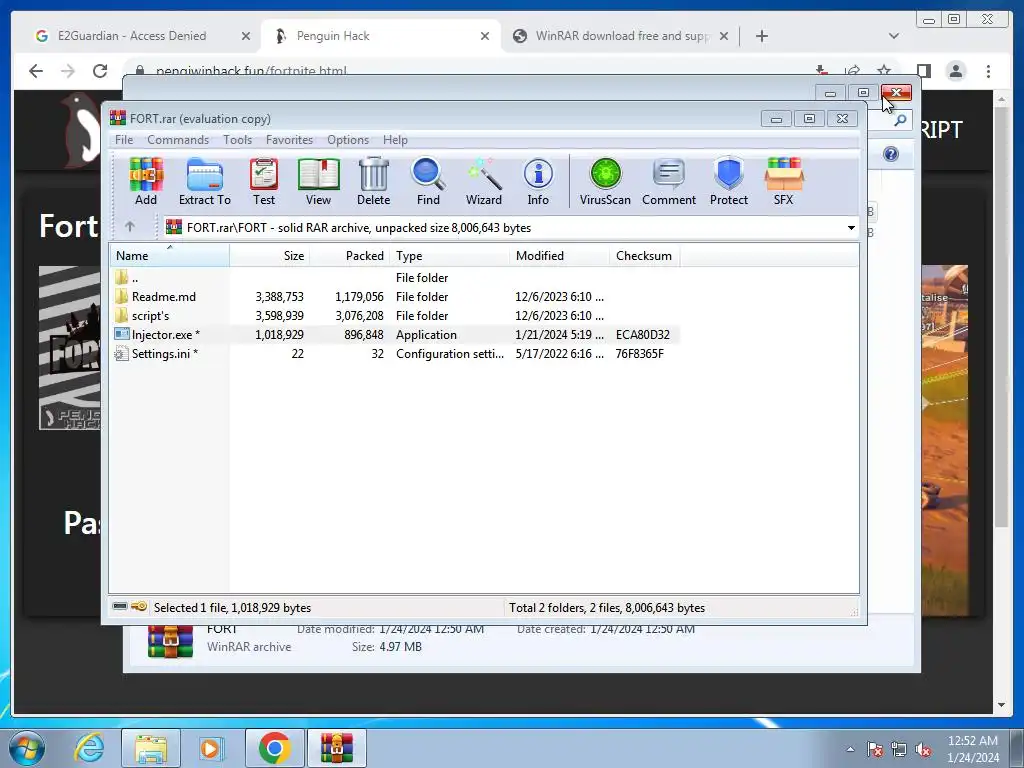Open the Commands menu

[178, 140]
